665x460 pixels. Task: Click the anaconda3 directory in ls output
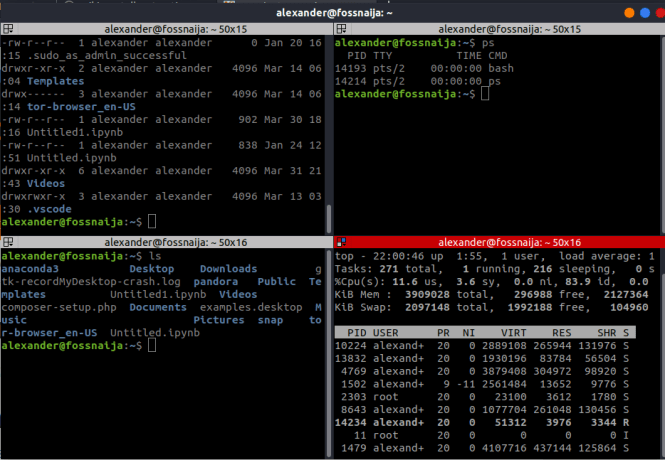[x=30, y=269]
